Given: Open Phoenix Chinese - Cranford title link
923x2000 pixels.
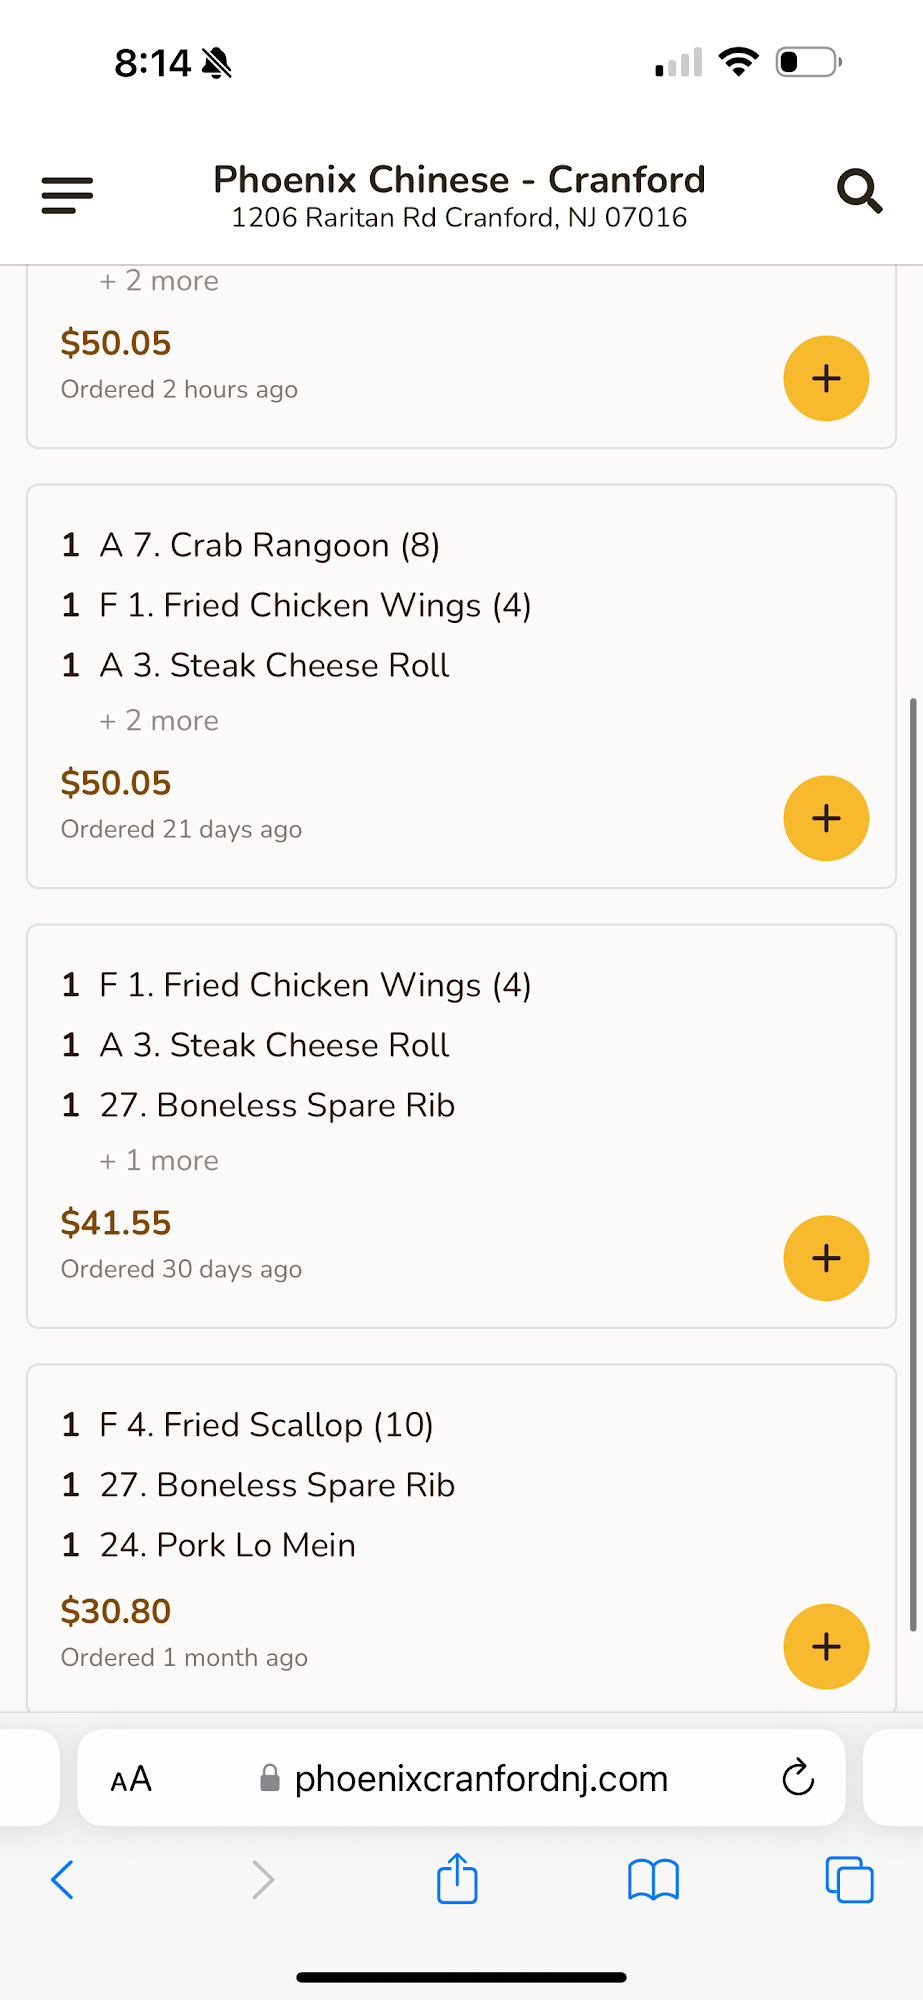Looking at the screenshot, I should (x=459, y=180).
